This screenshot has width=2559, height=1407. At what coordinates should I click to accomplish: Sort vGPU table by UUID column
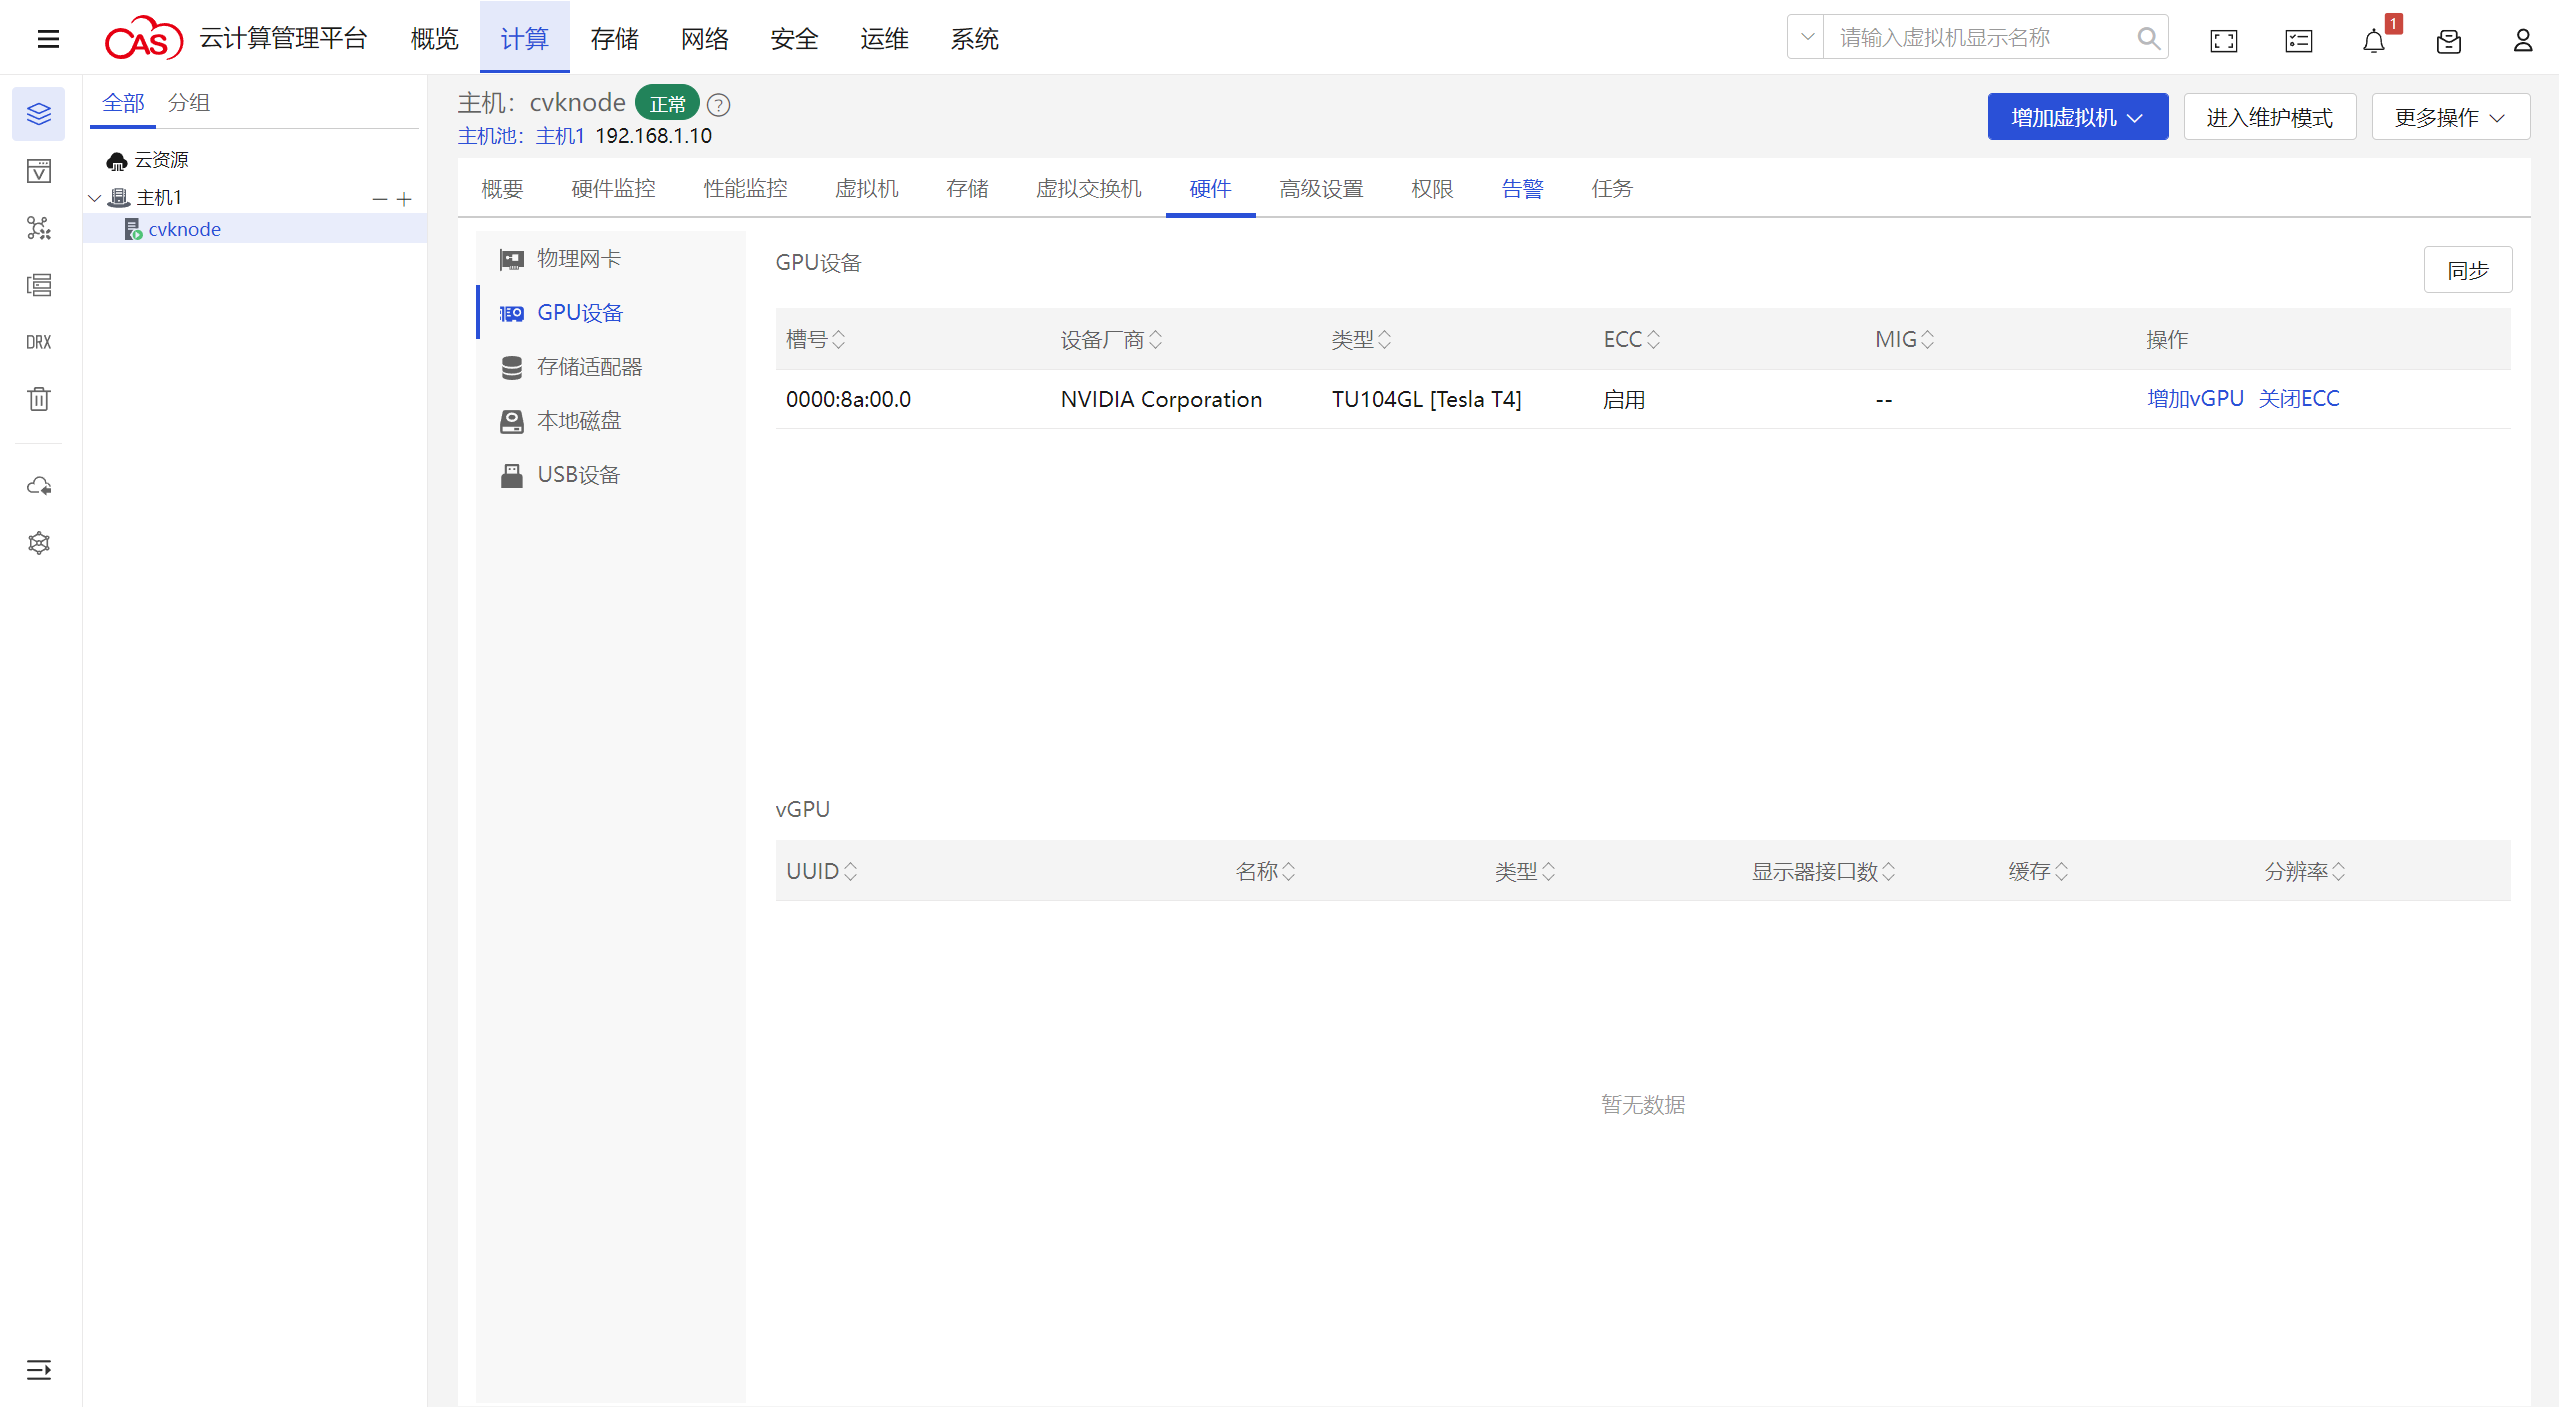pyautogui.click(x=850, y=872)
